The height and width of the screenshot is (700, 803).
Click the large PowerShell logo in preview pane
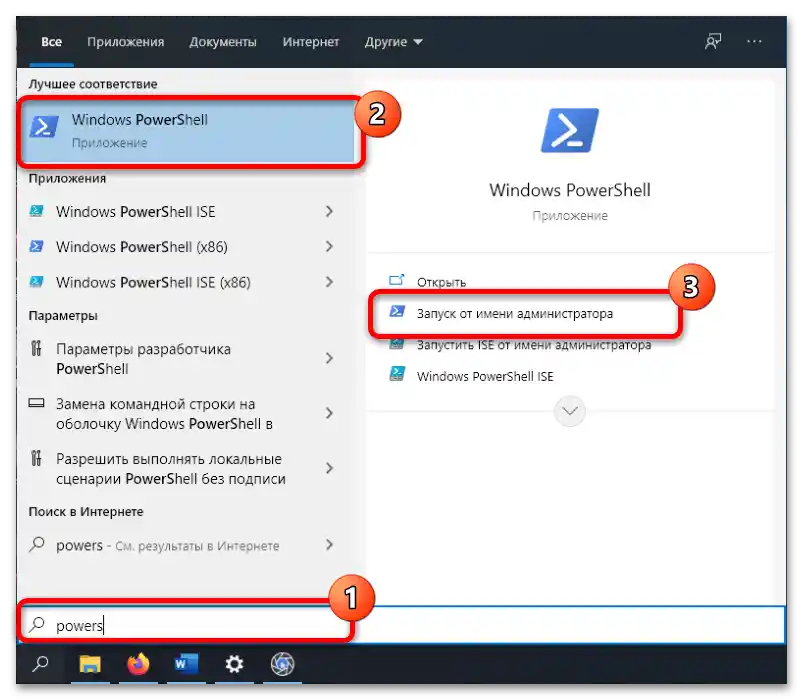tap(569, 130)
